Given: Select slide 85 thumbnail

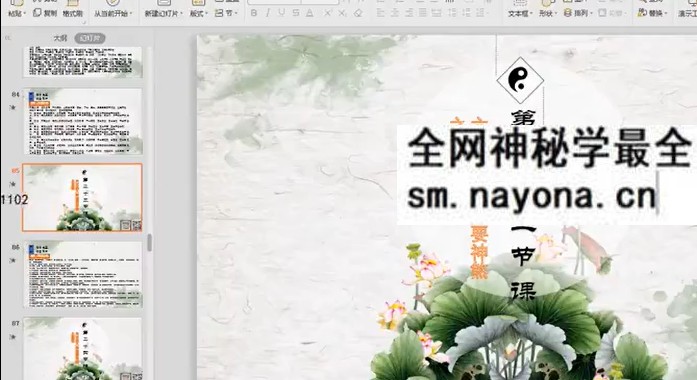Looking at the screenshot, I should (83, 197).
